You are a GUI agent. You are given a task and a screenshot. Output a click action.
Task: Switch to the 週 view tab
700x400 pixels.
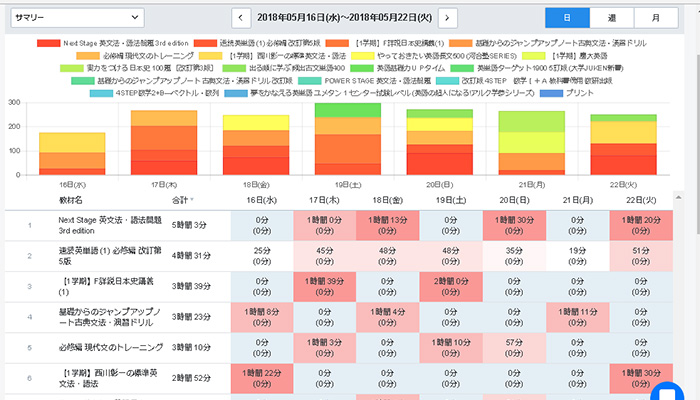point(611,18)
